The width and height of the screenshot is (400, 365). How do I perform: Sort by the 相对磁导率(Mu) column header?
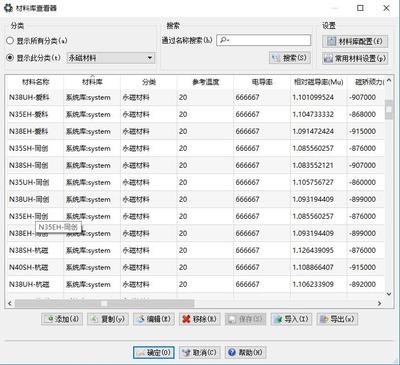[x=318, y=82]
